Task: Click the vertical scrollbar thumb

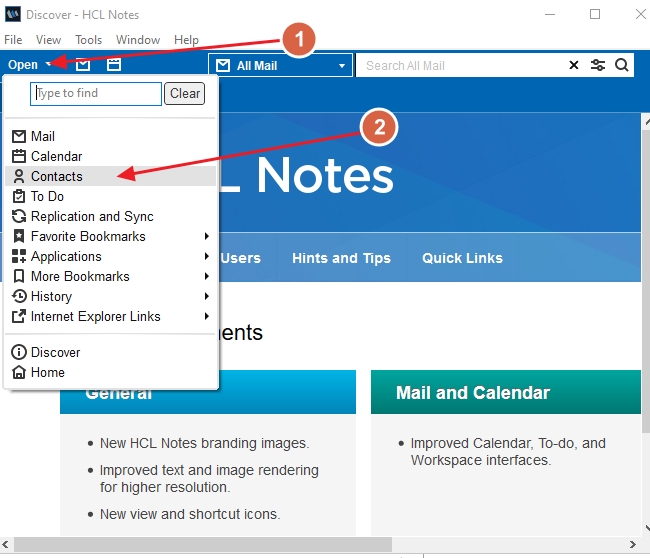Action: click(646, 281)
